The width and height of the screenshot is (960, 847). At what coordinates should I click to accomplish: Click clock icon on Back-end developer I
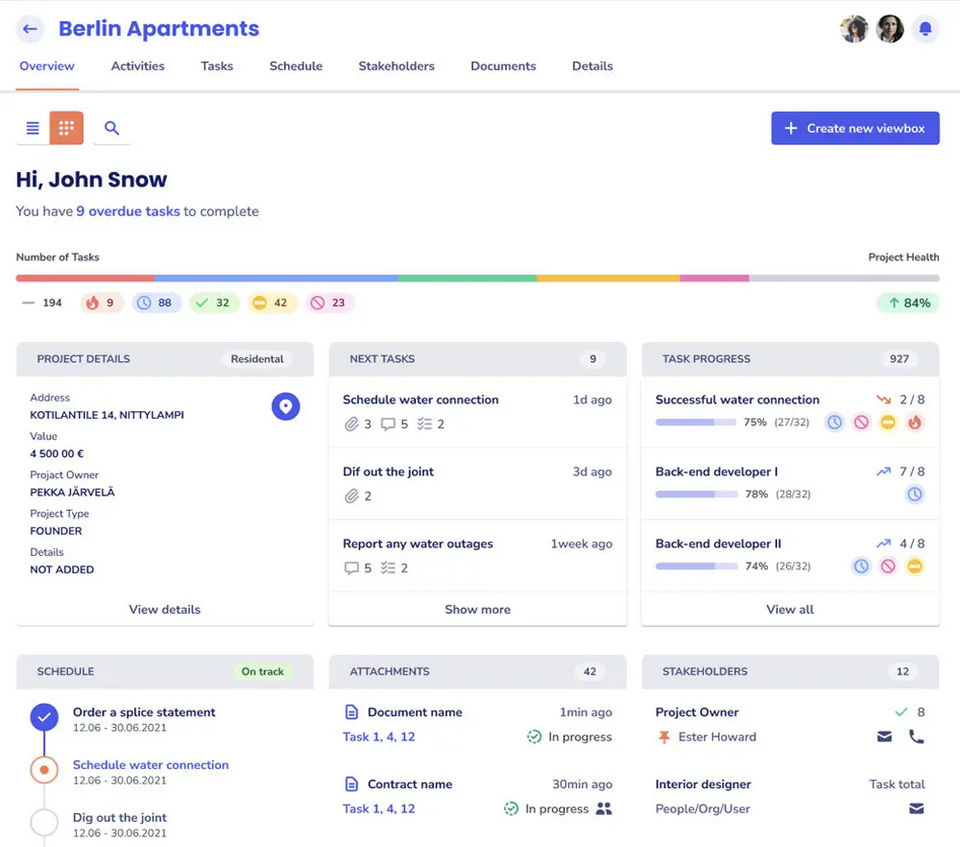pyautogui.click(x=914, y=494)
